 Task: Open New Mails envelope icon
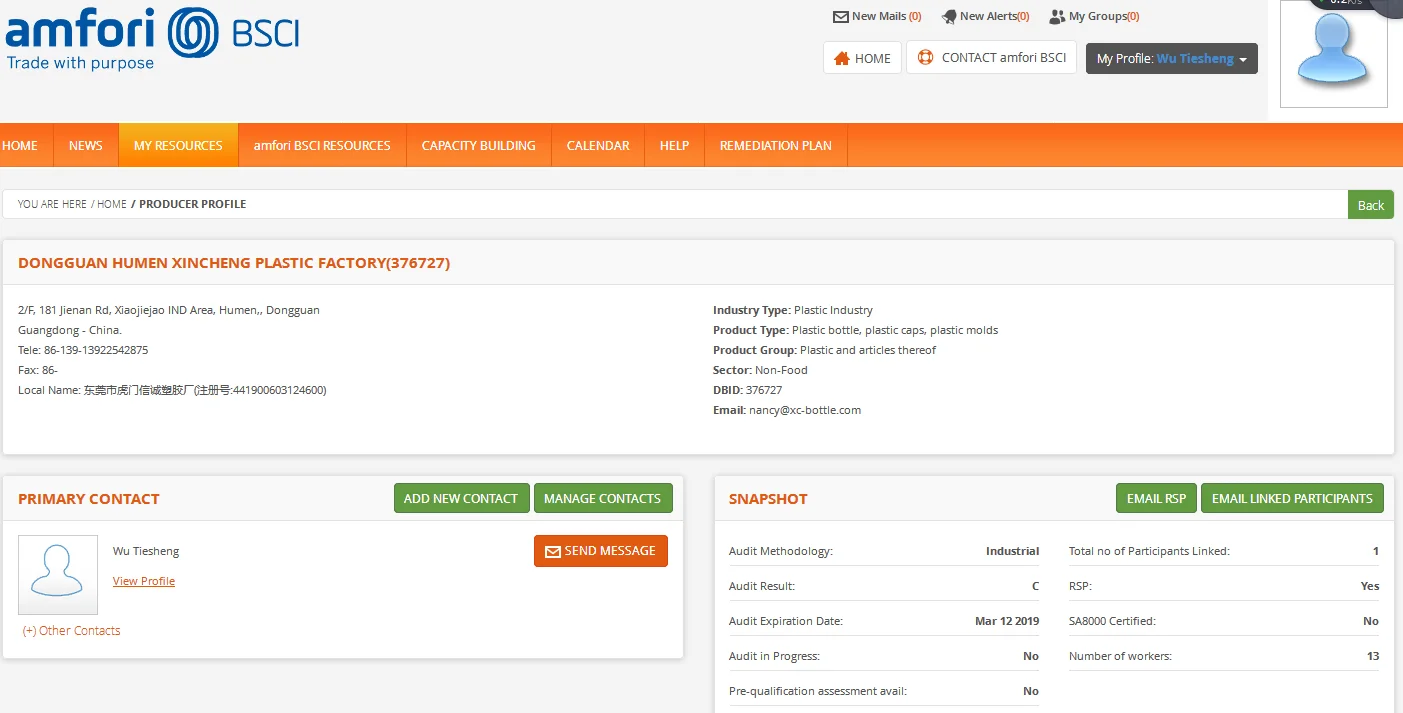point(840,17)
